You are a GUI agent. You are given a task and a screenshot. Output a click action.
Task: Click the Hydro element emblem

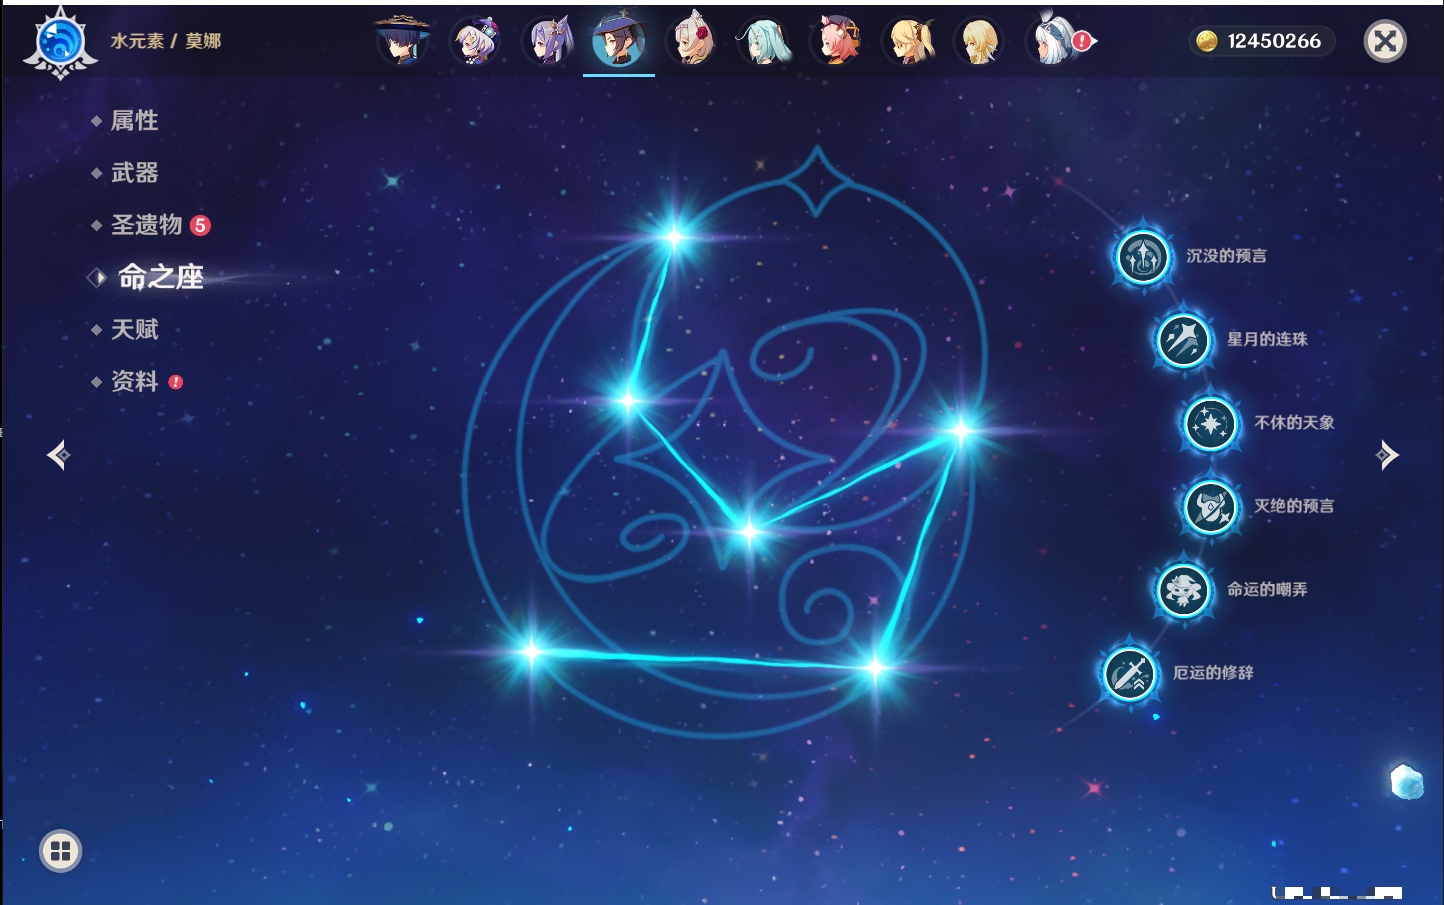(x=60, y=43)
